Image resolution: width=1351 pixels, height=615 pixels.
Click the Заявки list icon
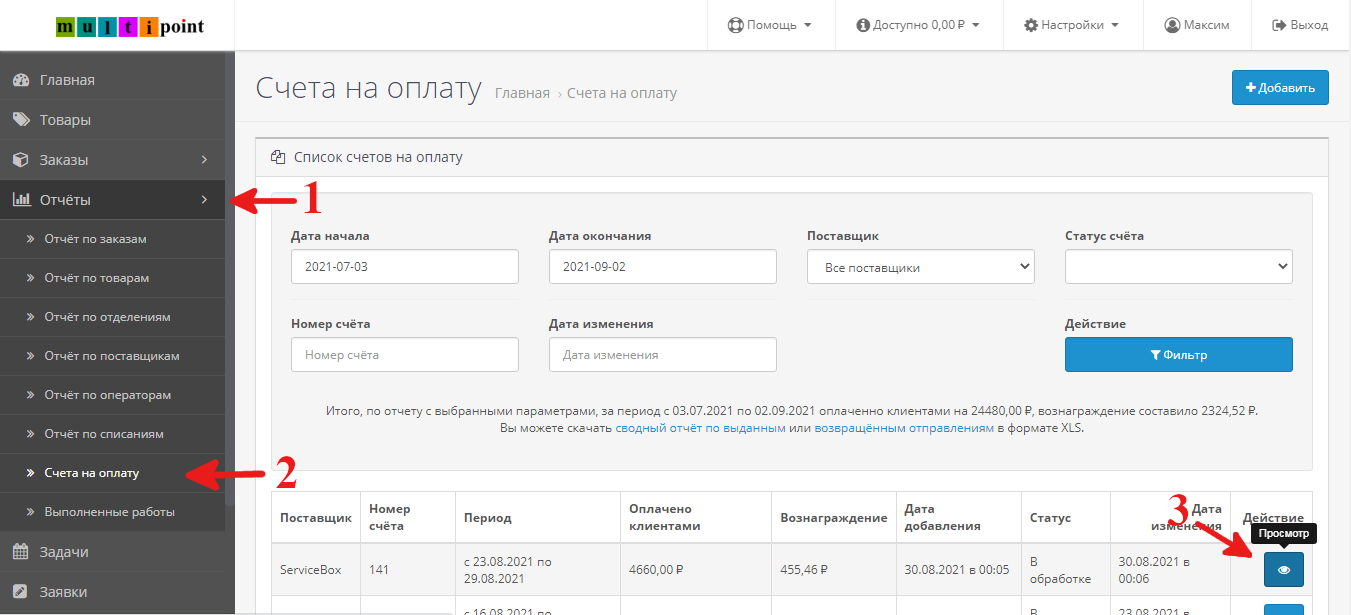pyautogui.click(x=20, y=592)
